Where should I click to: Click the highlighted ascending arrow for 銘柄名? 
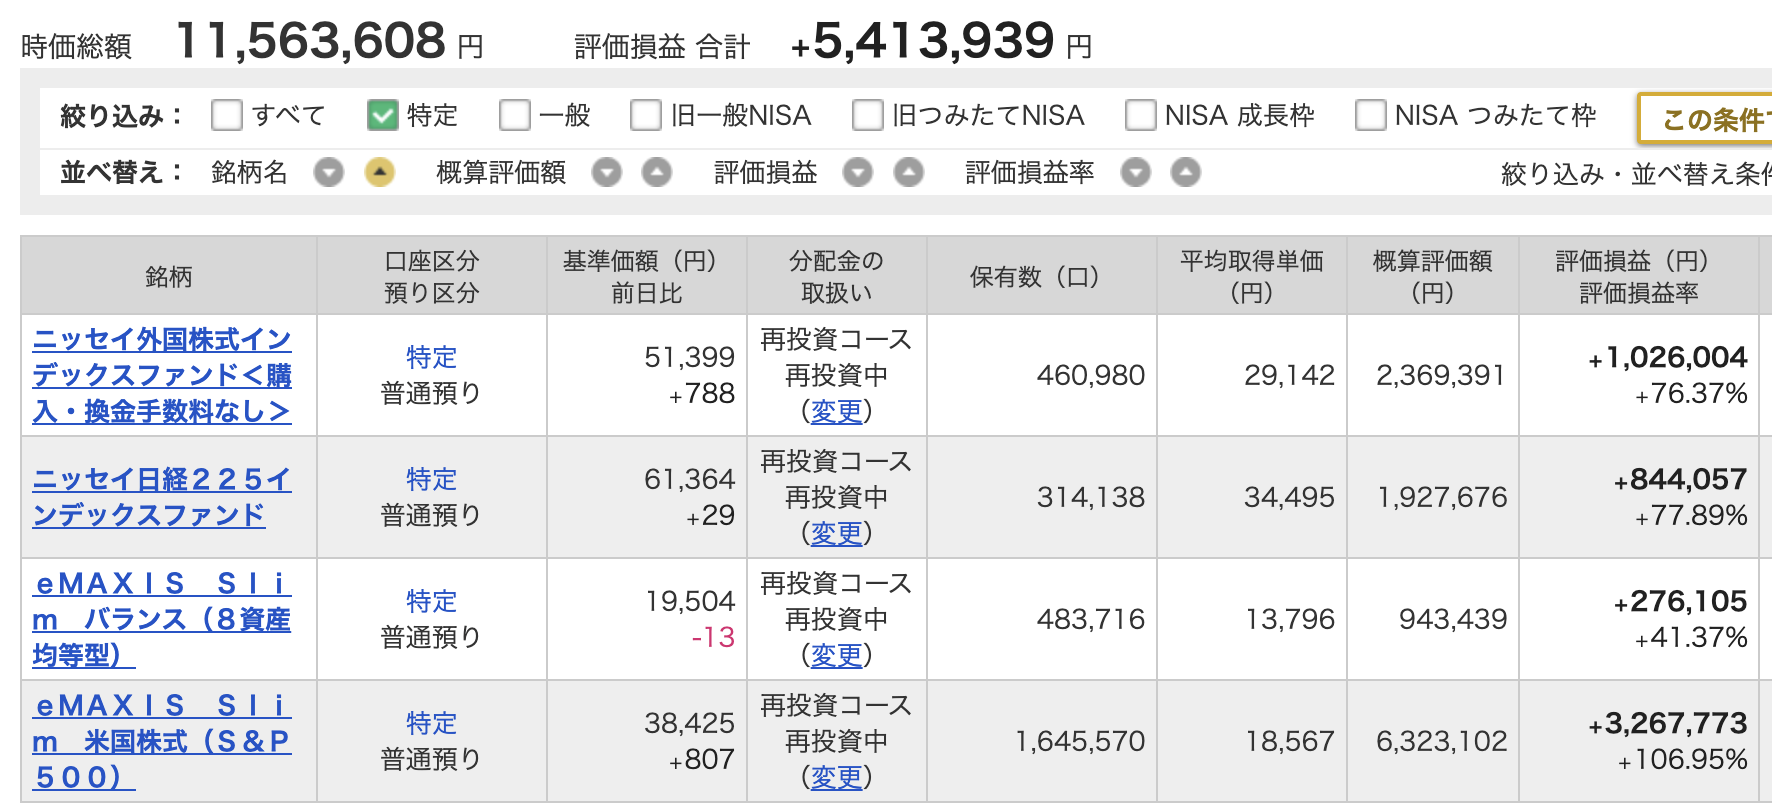click(379, 173)
